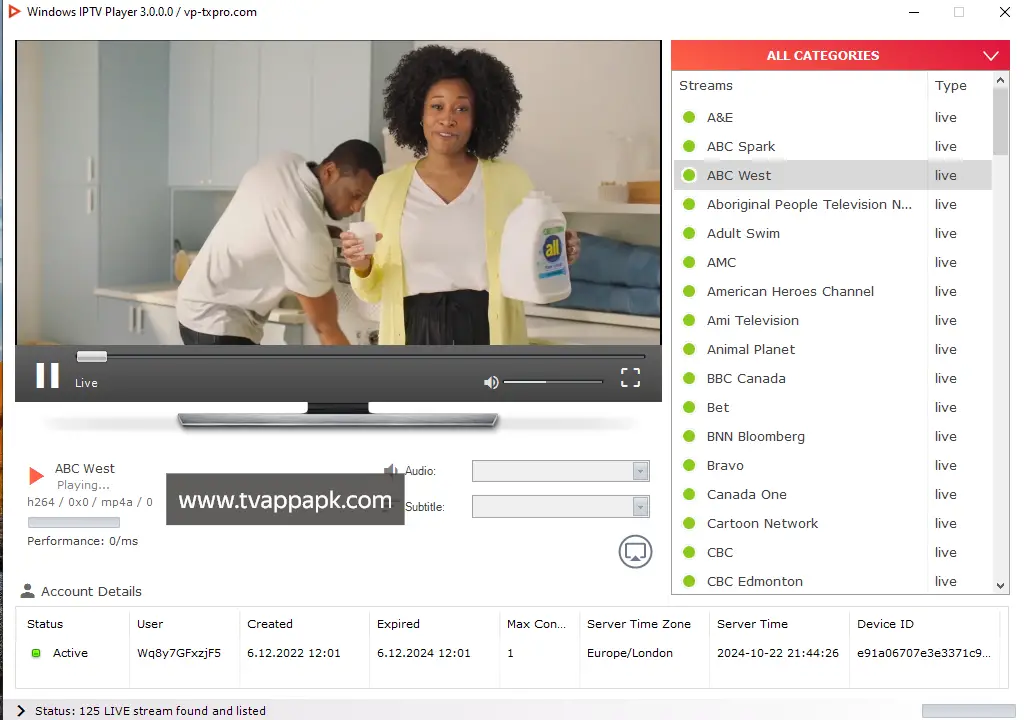Image resolution: width=1026 pixels, height=720 pixels.
Task: Adjust the volume slider
Action: pyautogui.click(x=553, y=382)
